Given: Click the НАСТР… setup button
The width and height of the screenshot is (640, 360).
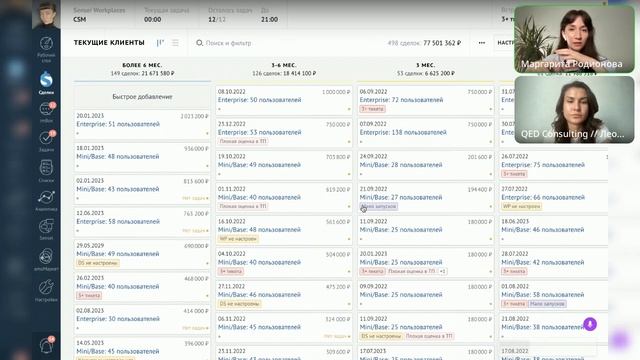Looking at the screenshot, I should [x=505, y=42].
